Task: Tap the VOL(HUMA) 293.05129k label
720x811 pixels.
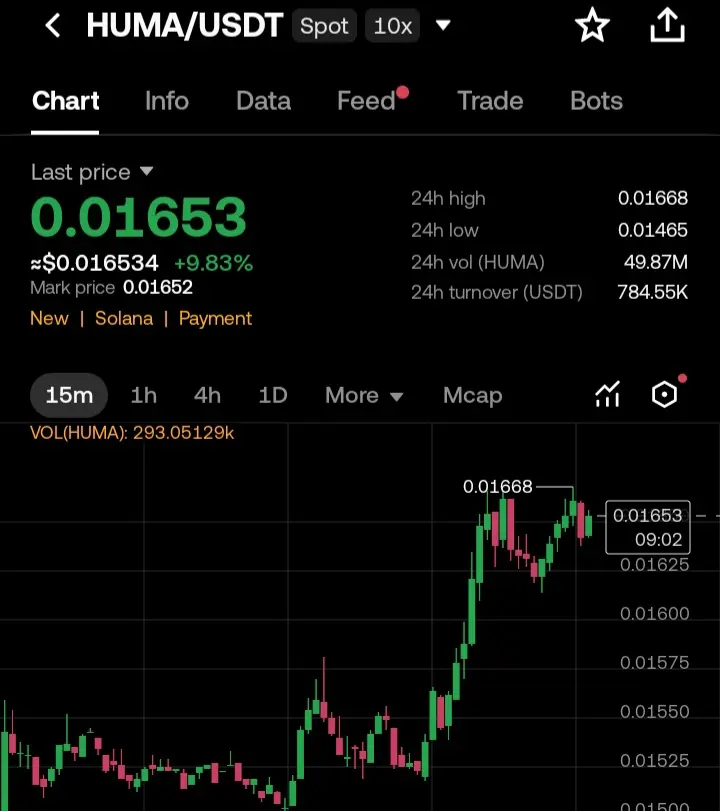Action: tap(132, 432)
